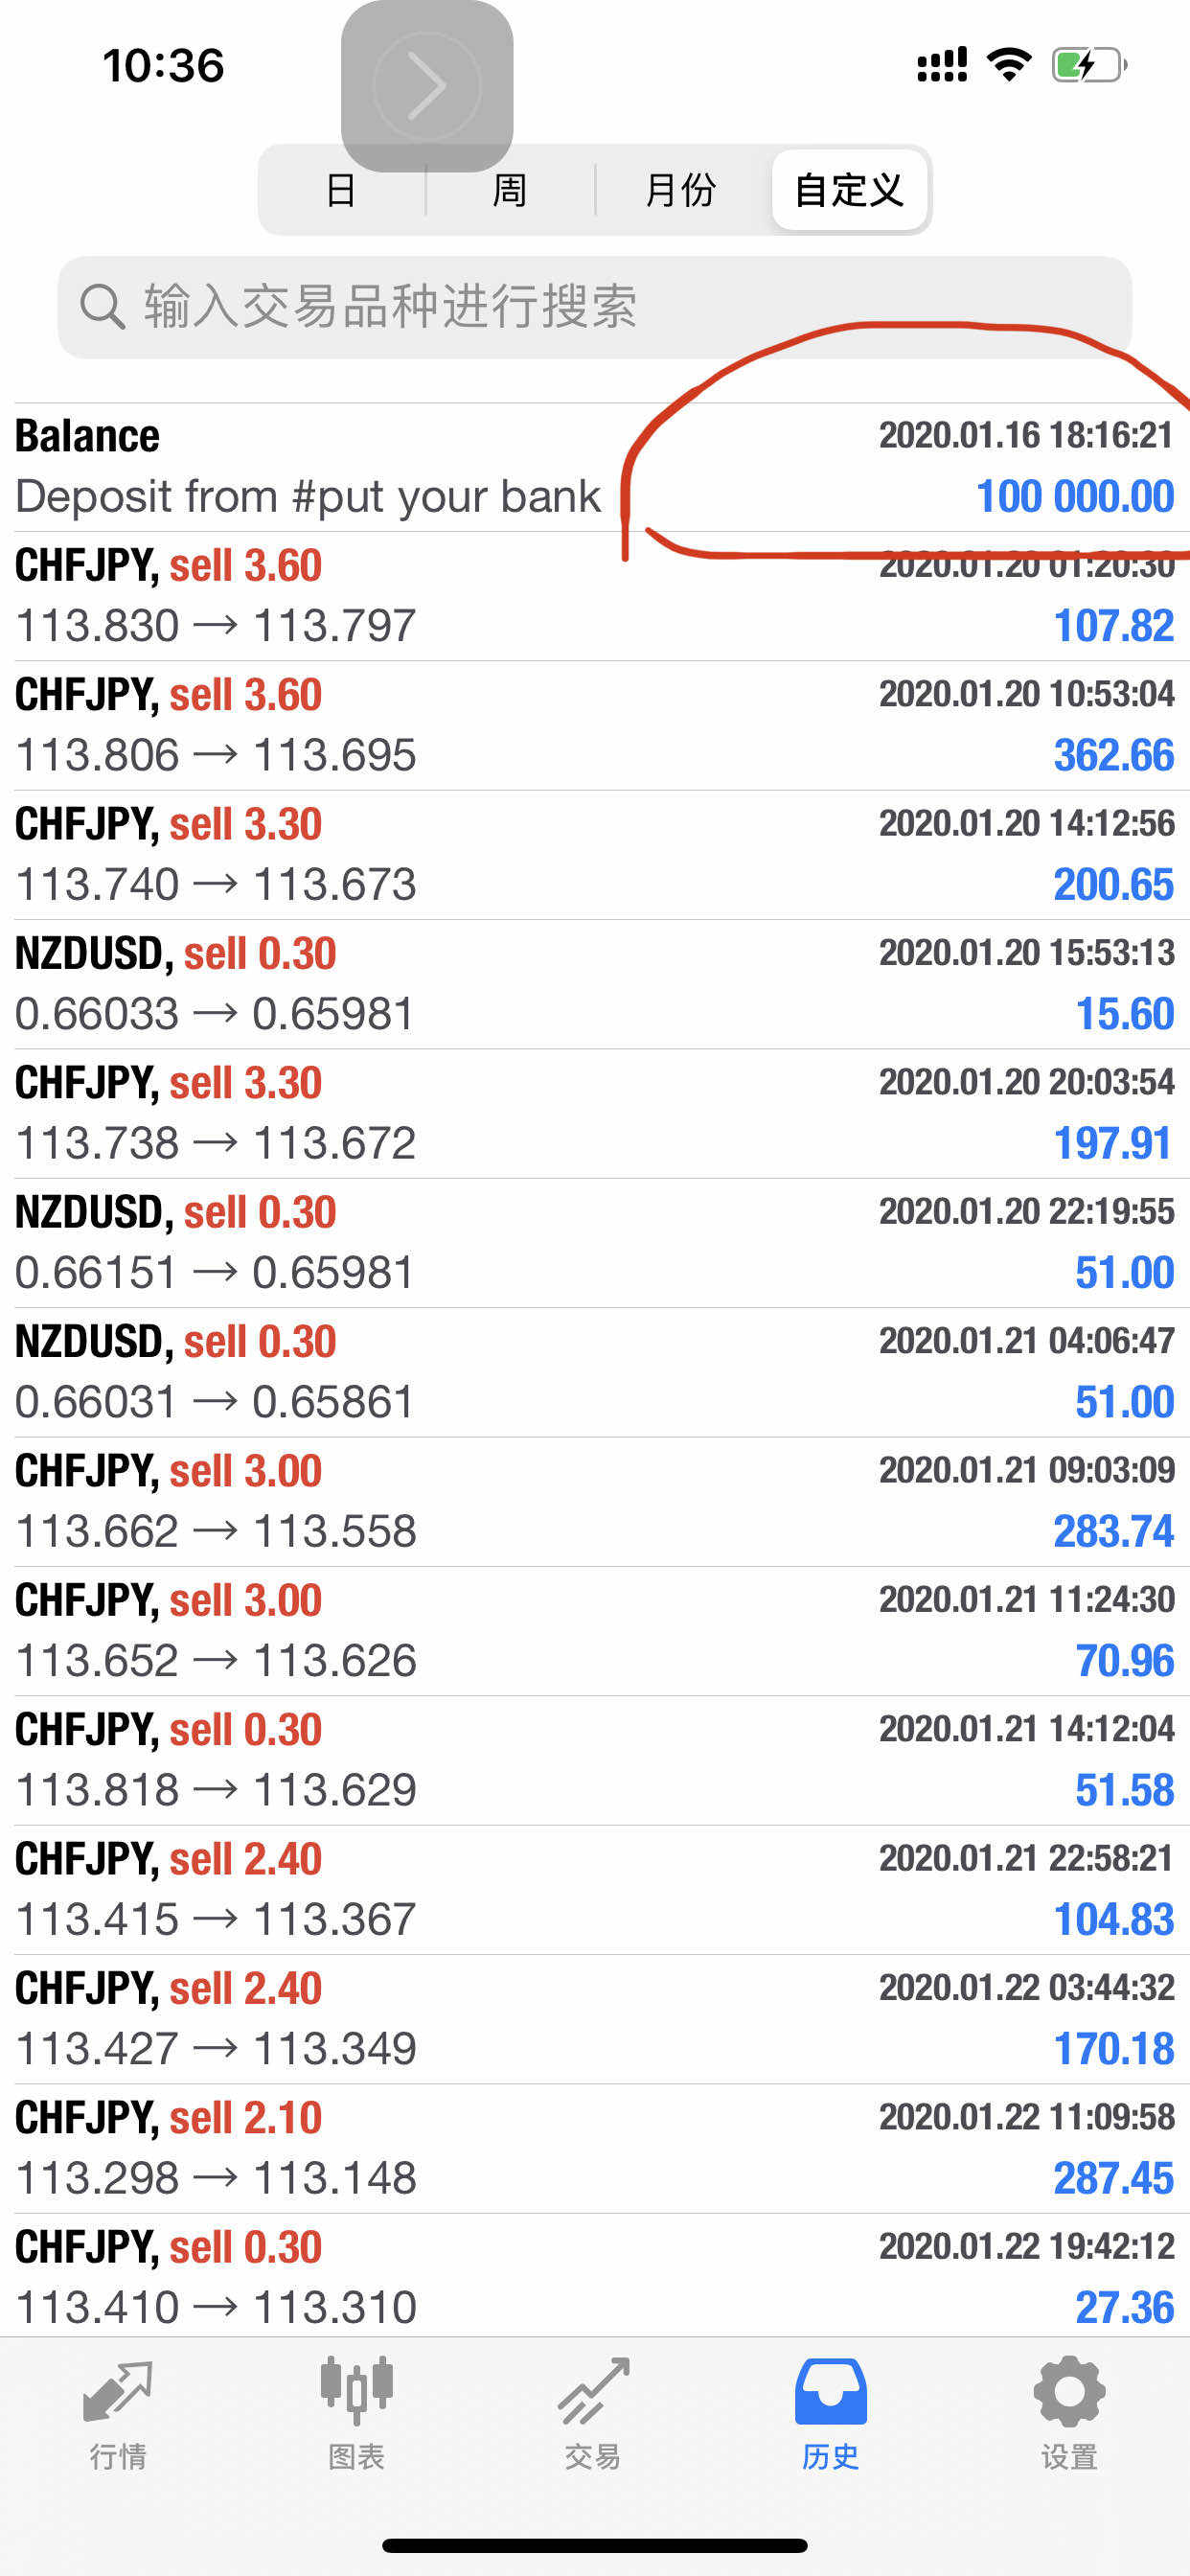The image size is (1190, 2576).
Task: Tap the search magnifier icon
Action: (x=102, y=306)
